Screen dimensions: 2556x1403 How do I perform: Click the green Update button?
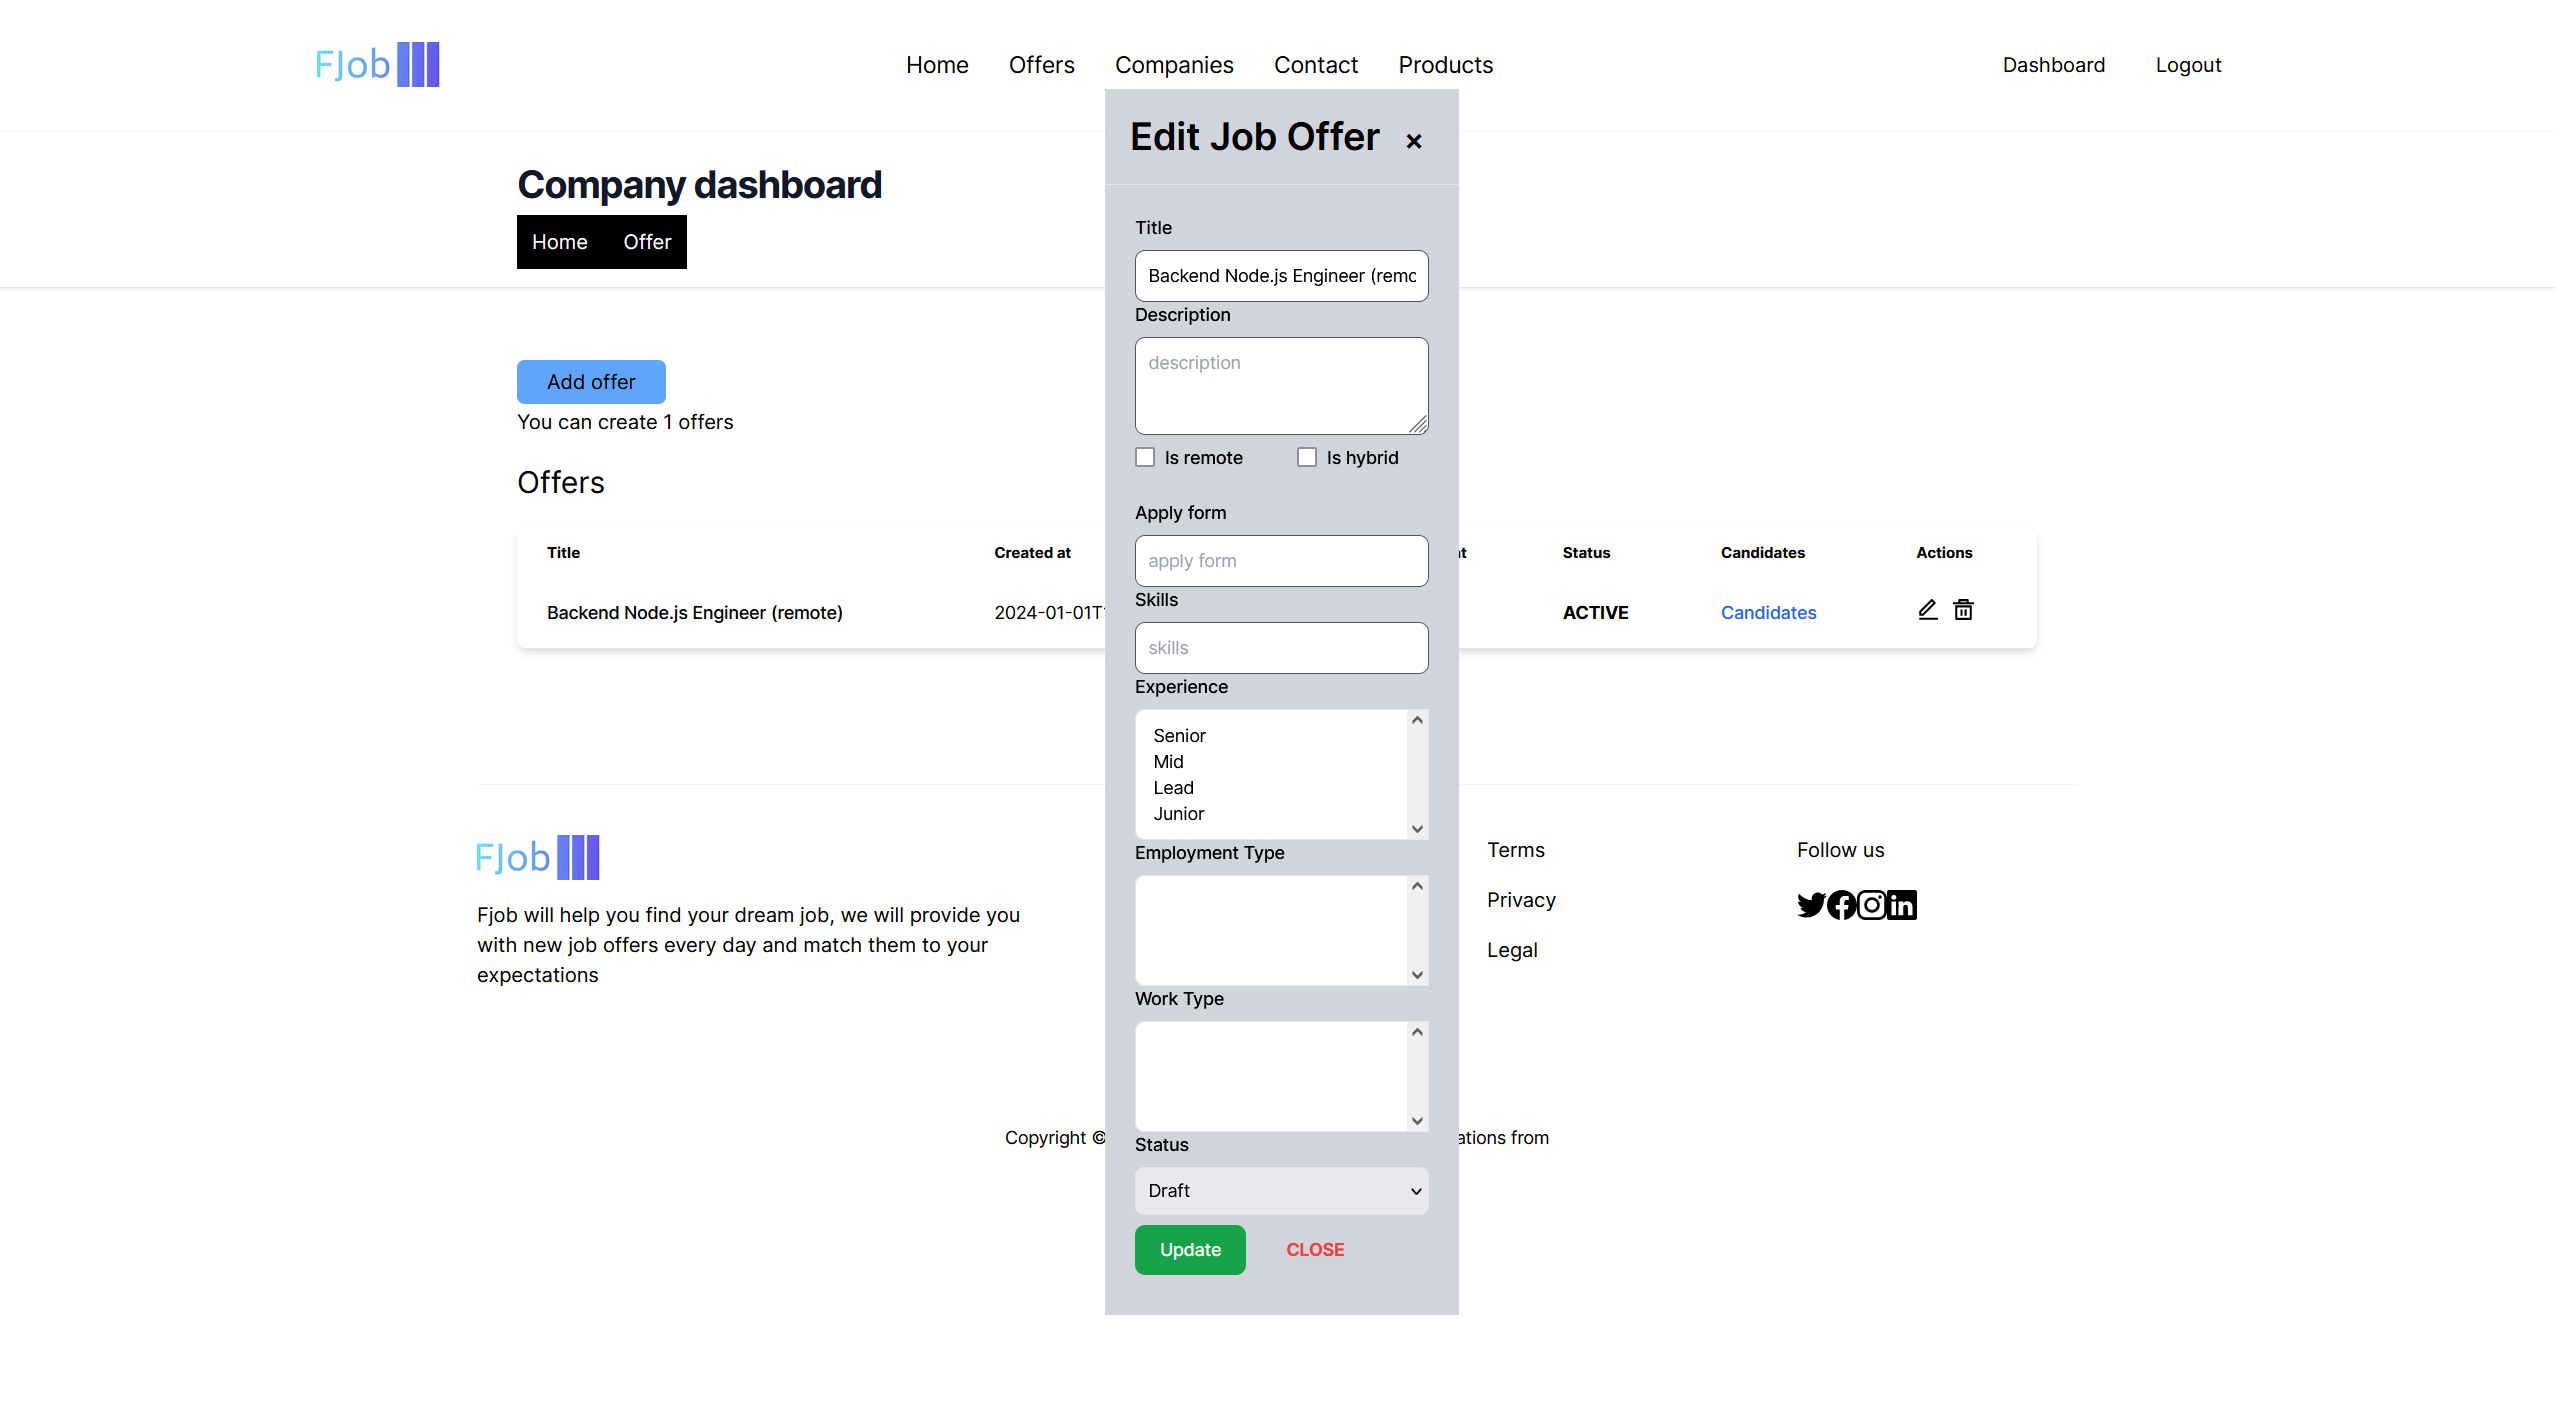(x=1188, y=1247)
